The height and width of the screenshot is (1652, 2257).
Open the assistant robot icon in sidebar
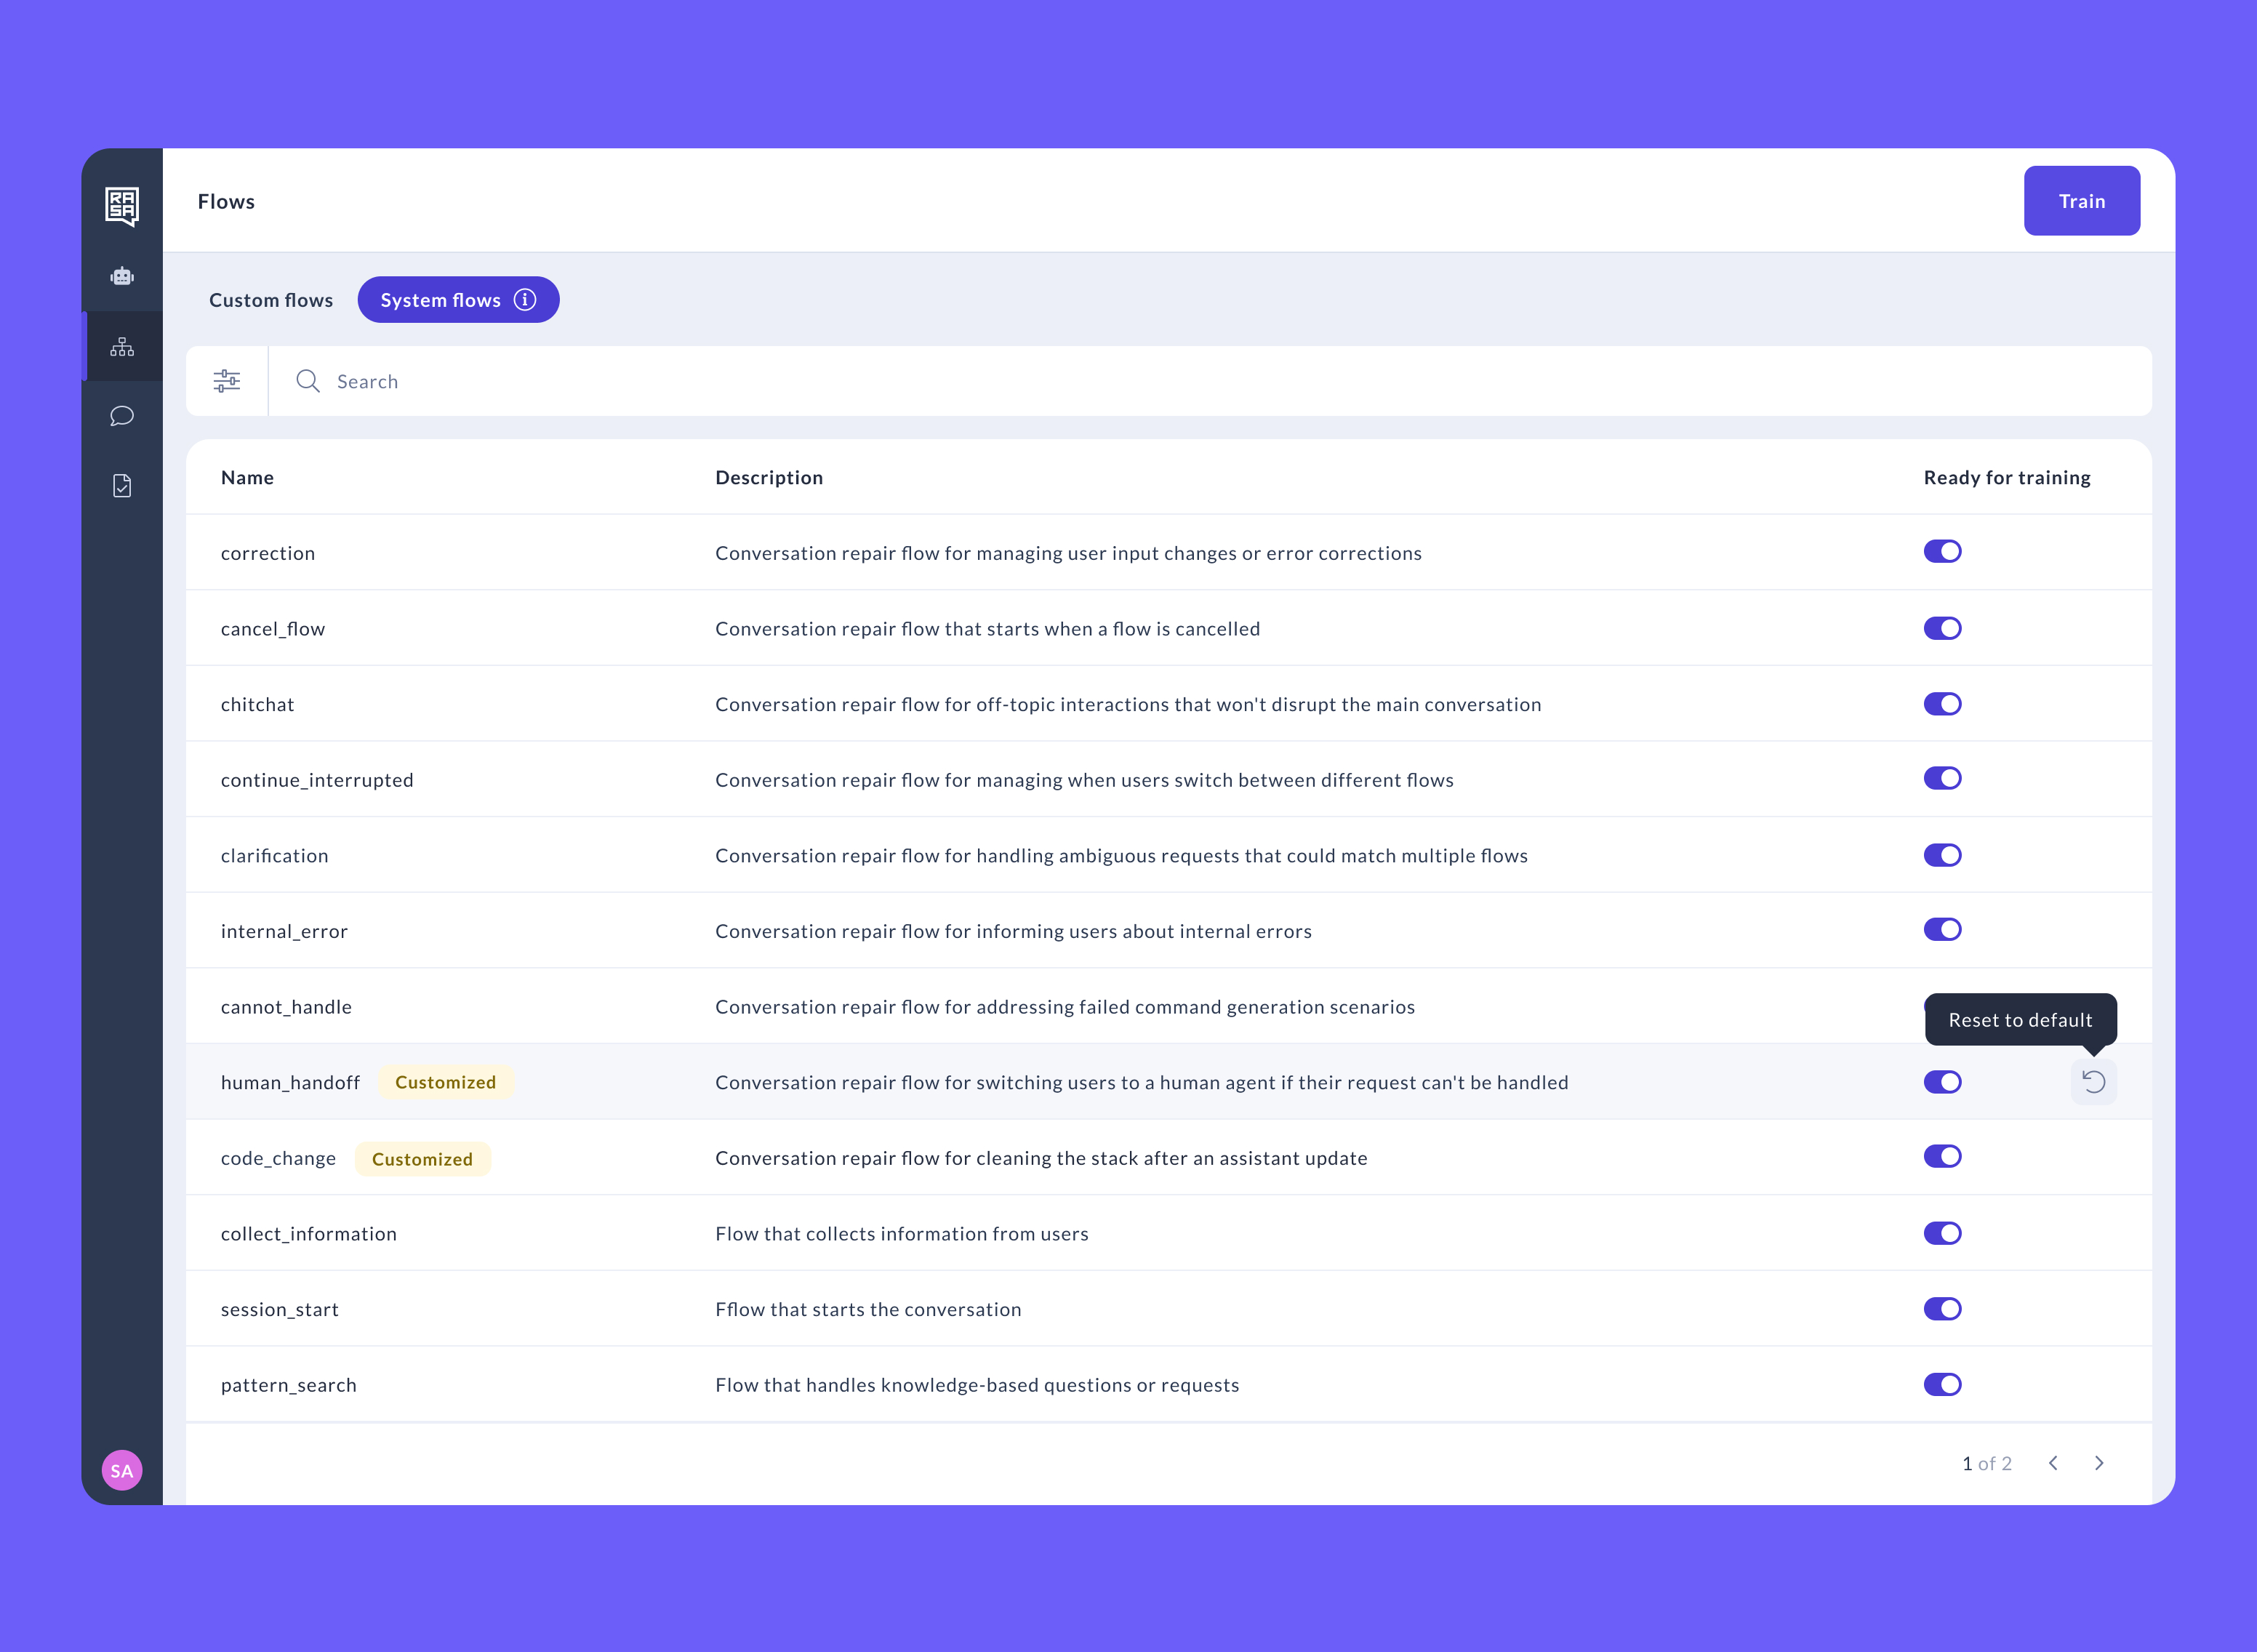point(122,276)
